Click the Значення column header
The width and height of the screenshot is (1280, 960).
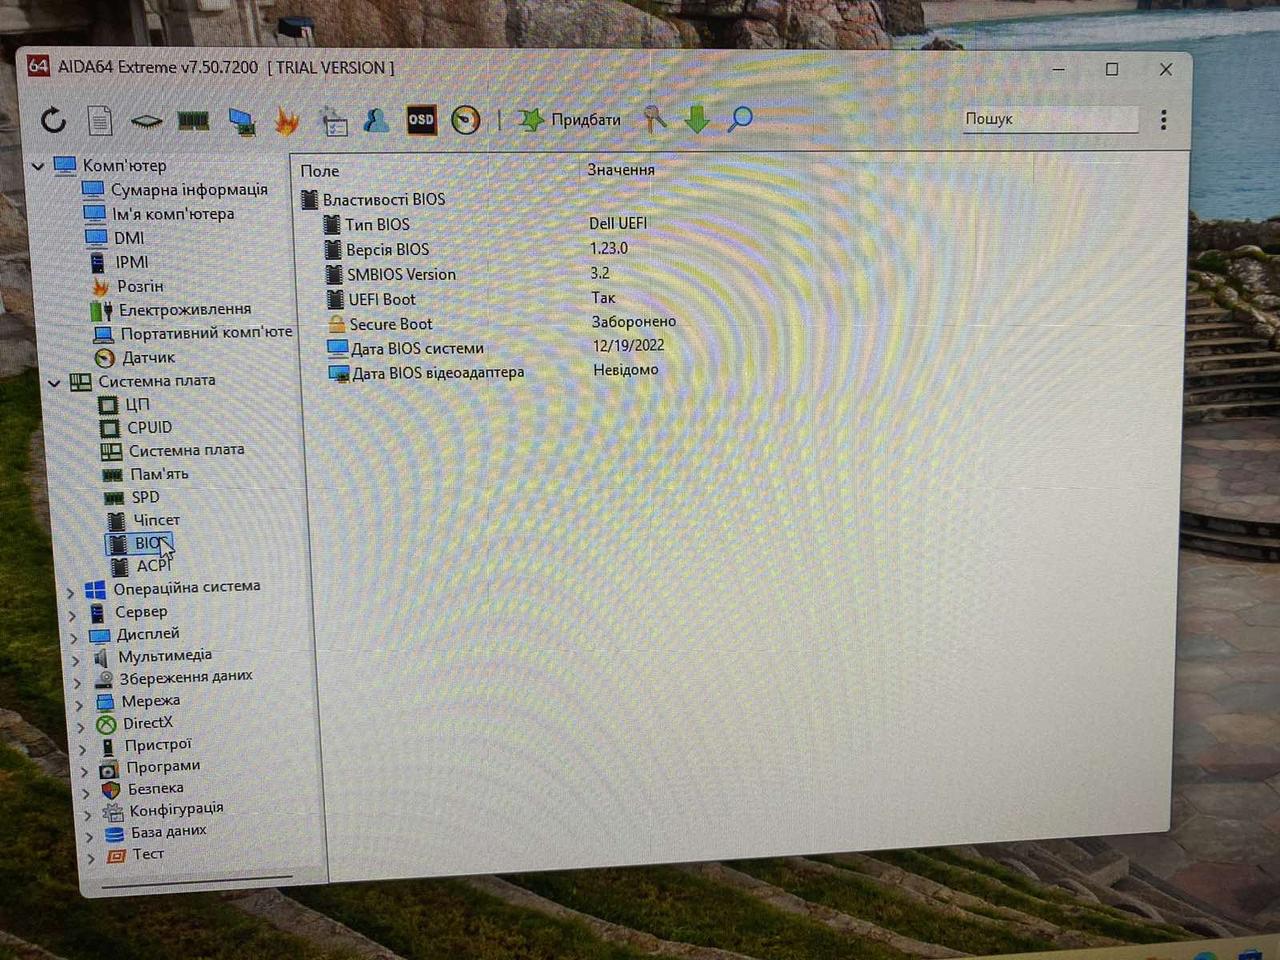[x=621, y=170]
